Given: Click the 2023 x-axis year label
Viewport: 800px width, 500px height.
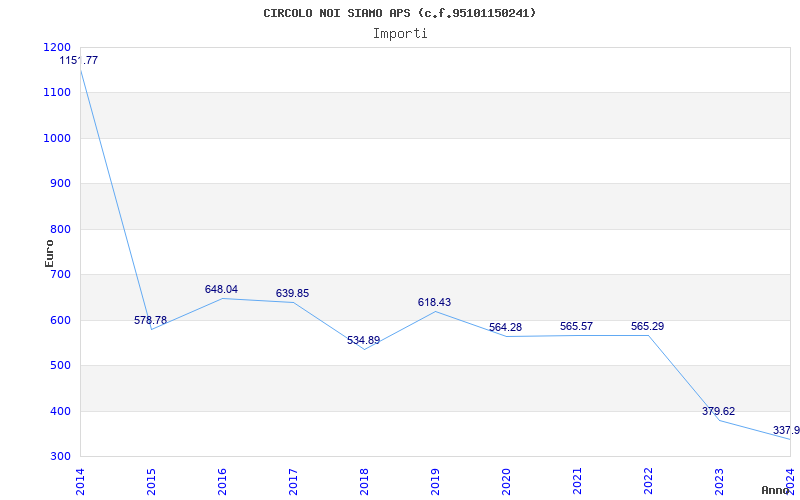Looking at the screenshot, I should [x=718, y=481].
